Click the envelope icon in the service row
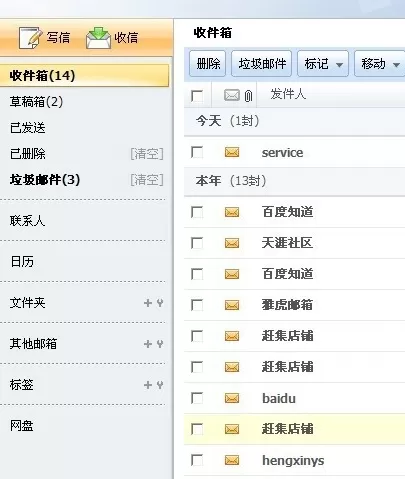The image size is (405, 479). click(x=232, y=153)
